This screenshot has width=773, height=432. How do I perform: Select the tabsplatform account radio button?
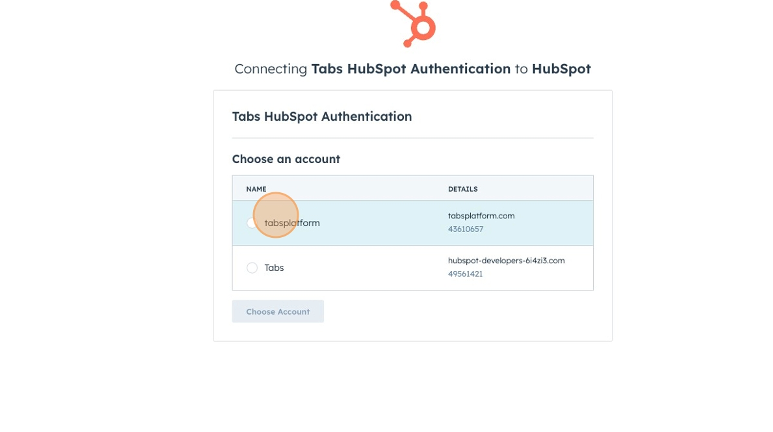tap(251, 223)
